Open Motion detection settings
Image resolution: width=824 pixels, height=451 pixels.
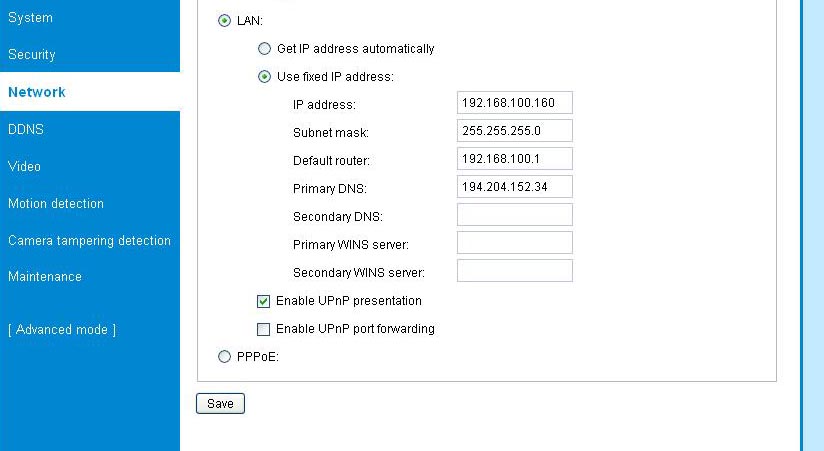coord(56,203)
